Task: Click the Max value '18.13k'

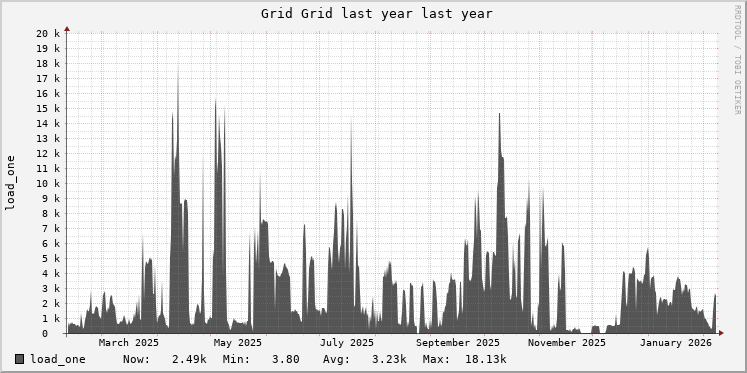Action: [x=485, y=359]
